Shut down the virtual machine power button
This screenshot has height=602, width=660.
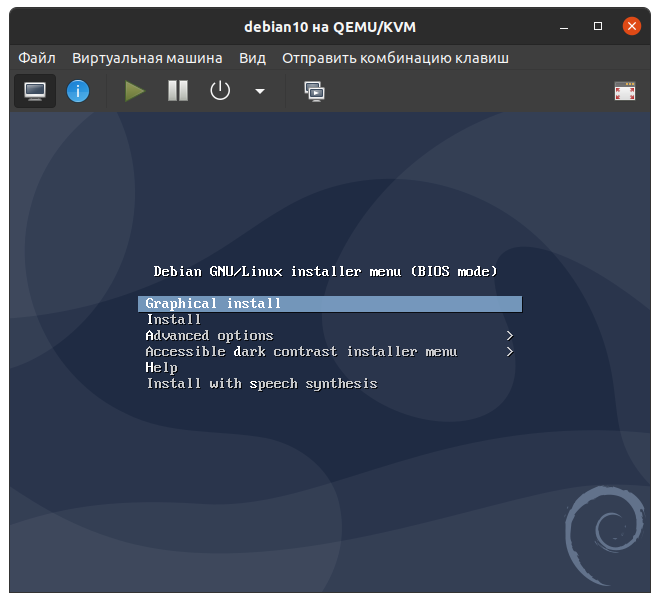[x=220, y=91]
